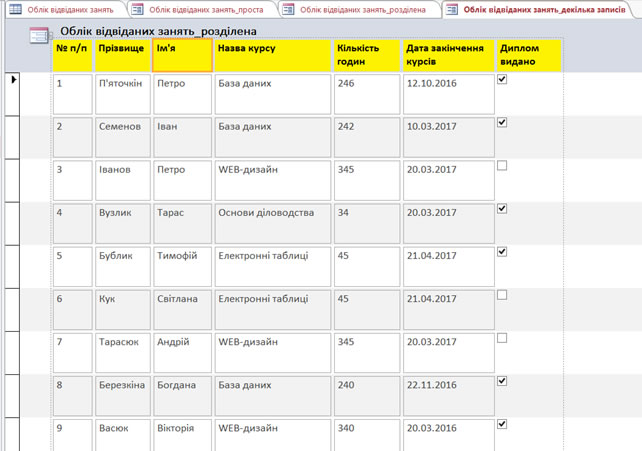Click the form icon on 'Облік відвіданих занять_проста' tab
The image size is (642, 451).
[x=138, y=9]
